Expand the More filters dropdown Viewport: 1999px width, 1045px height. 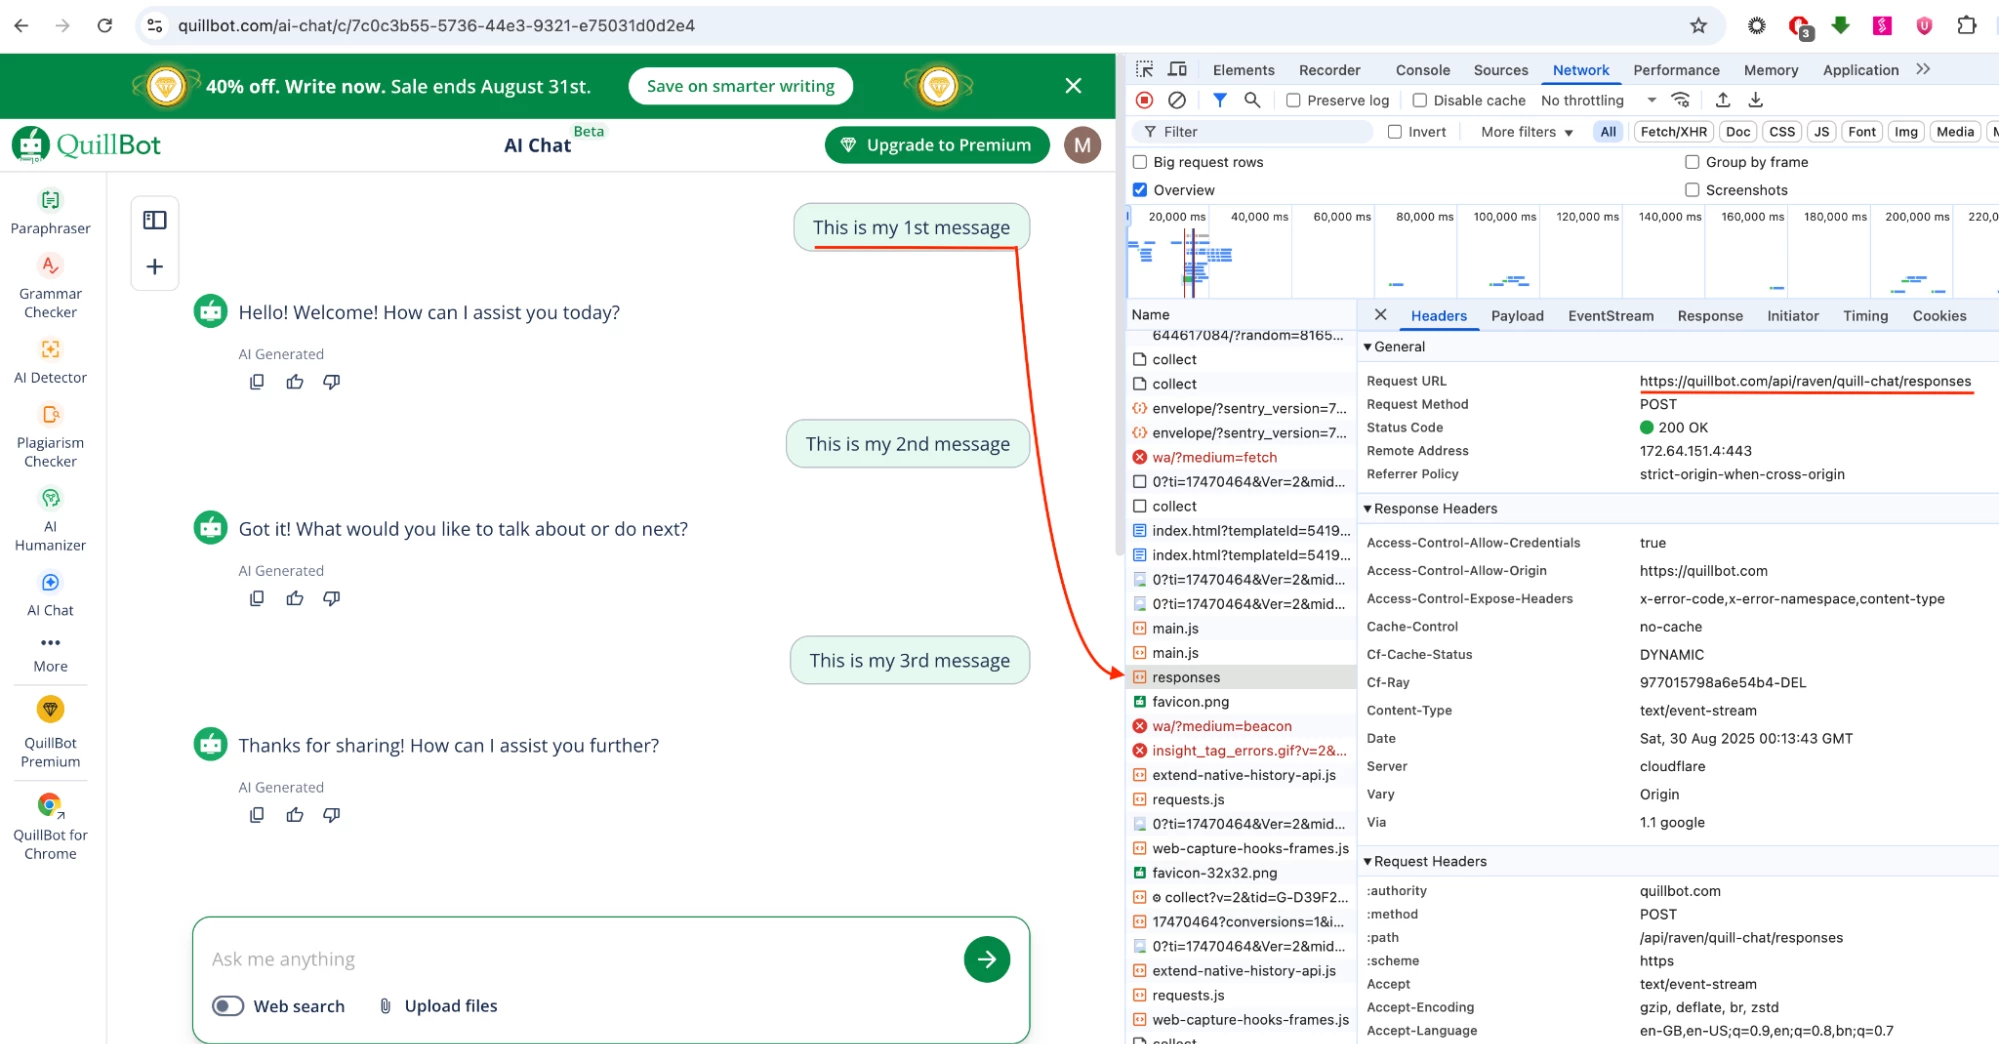[x=1522, y=131]
